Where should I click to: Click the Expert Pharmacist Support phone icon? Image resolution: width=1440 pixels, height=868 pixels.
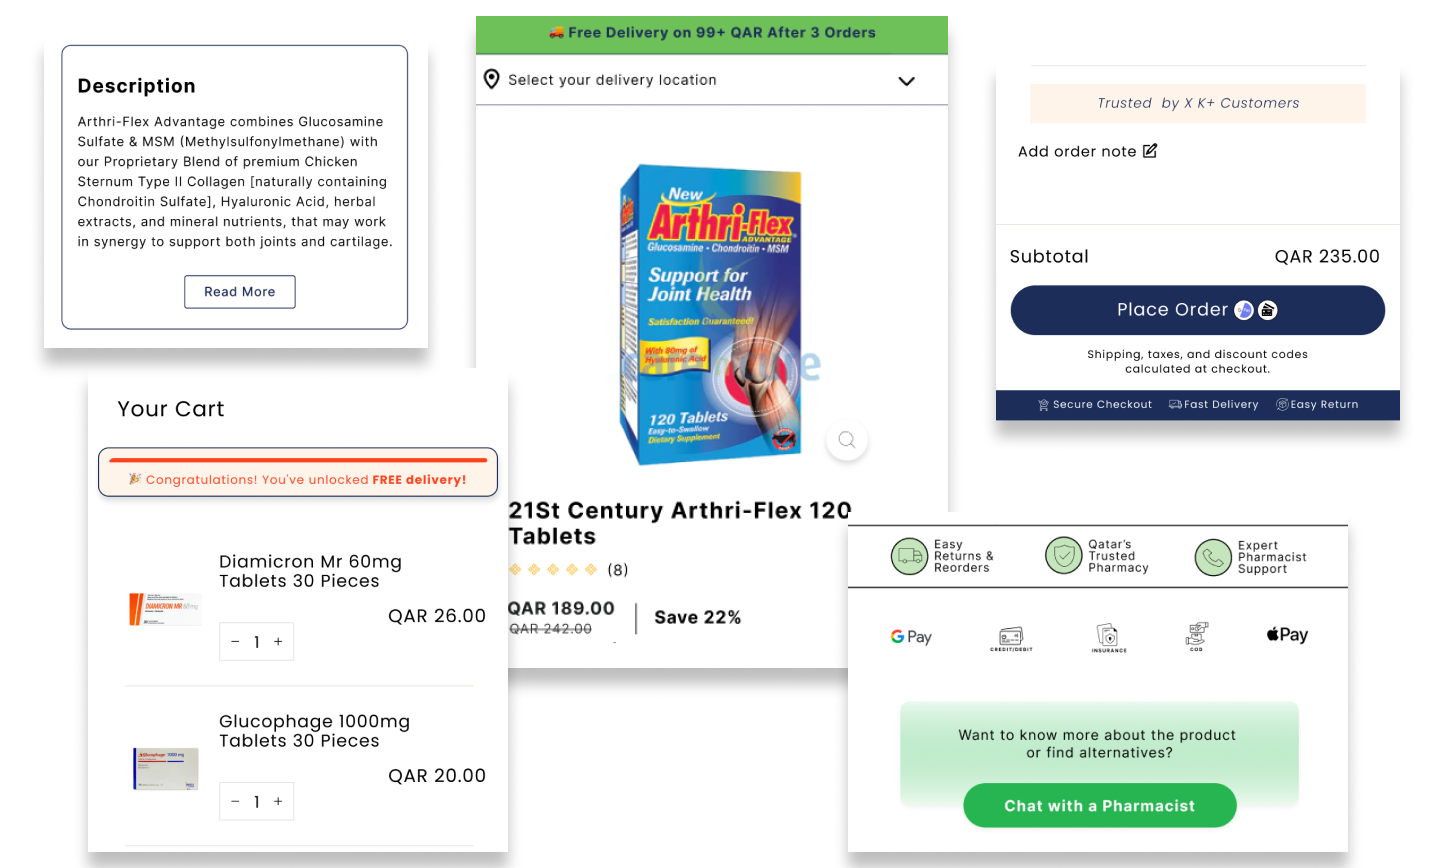pos(1212,557)
